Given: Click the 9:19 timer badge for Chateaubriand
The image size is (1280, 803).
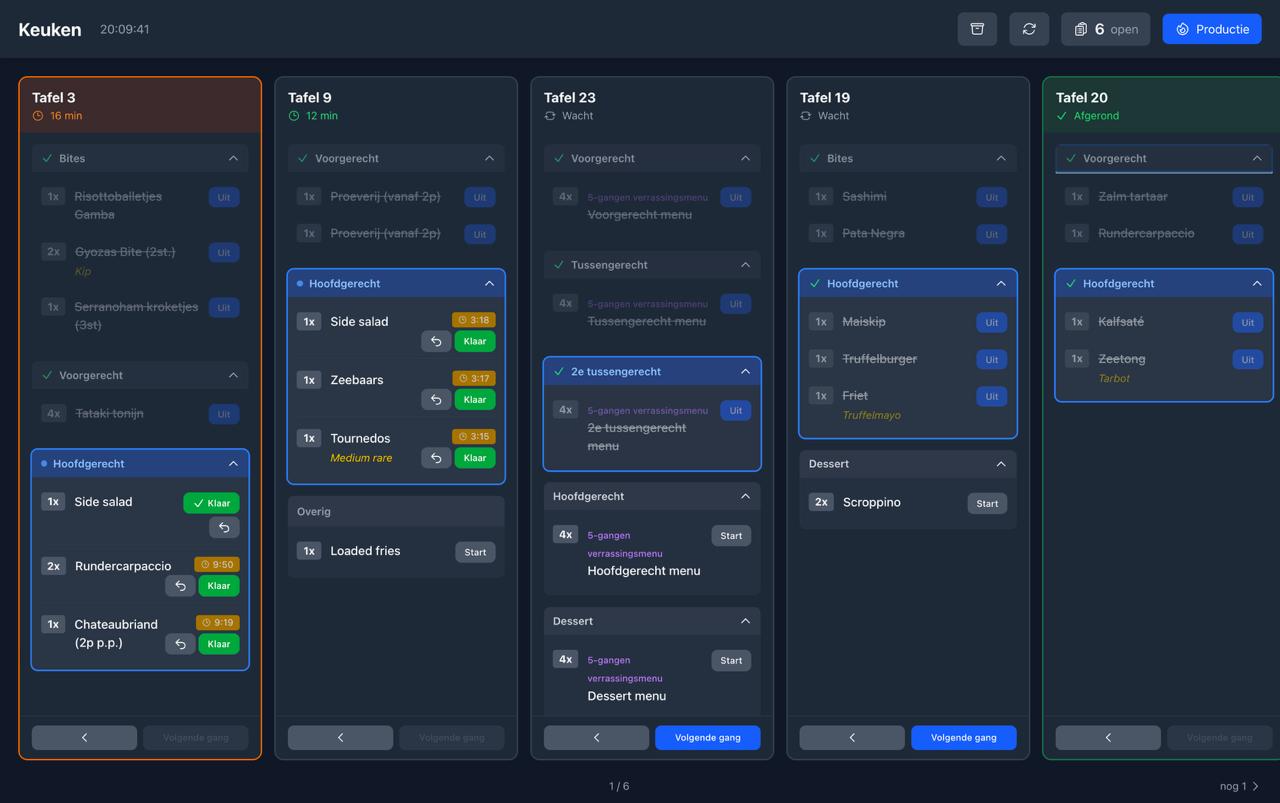Looking at the screenshot, I should [218, 622].
